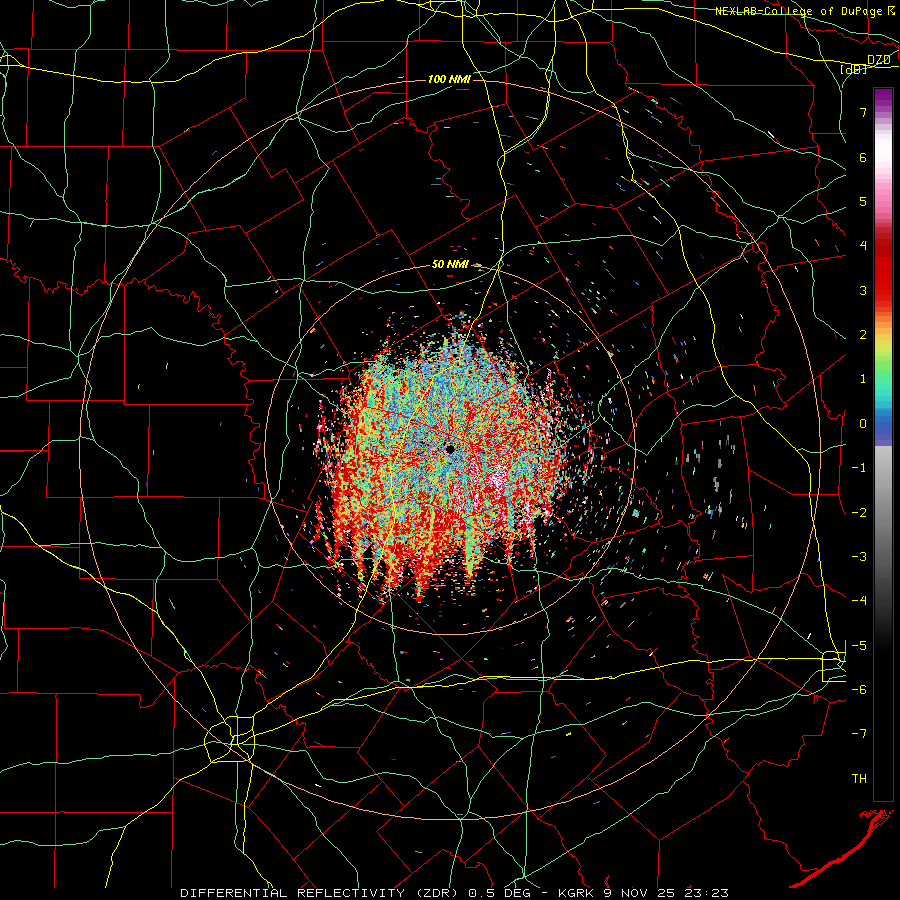This screenshot has height=900, width=900.
Task: Click the '-4' value on color scale
Action: pos(859,601)
